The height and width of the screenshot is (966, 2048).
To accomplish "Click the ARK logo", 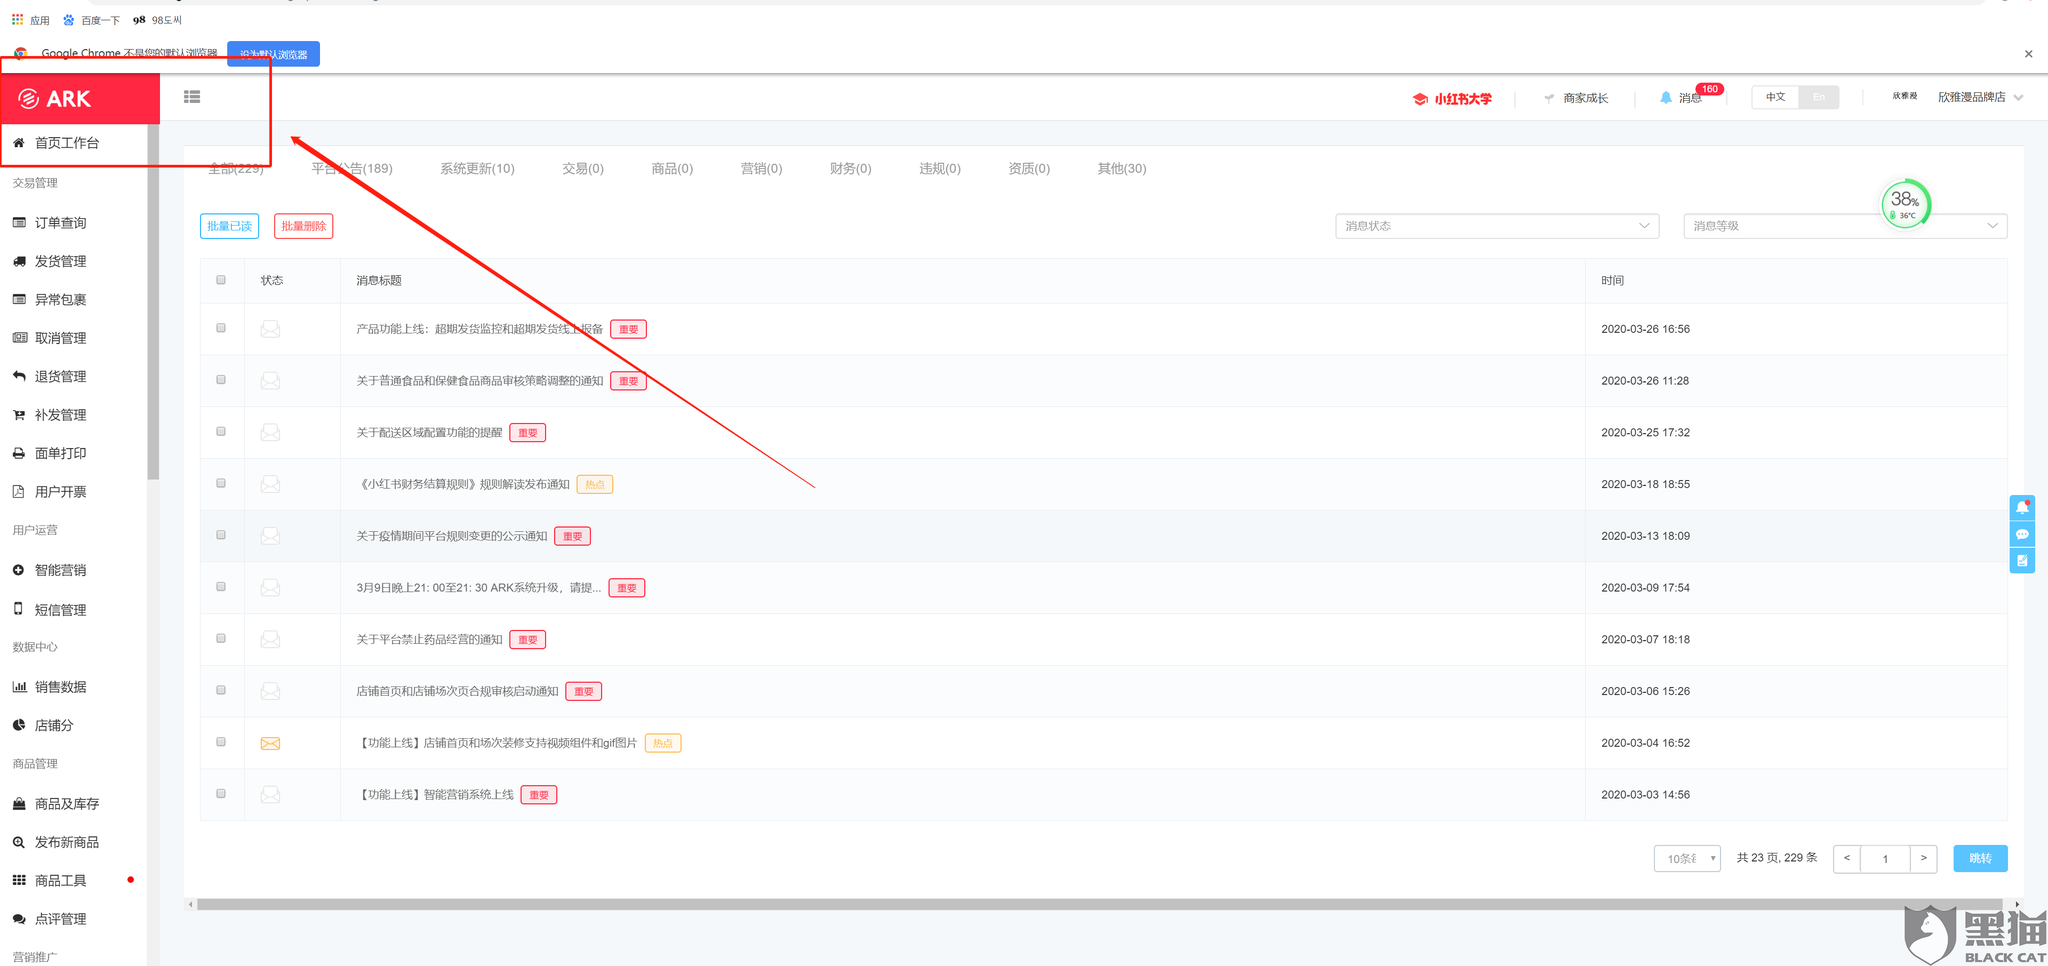I will click(55, 98).
